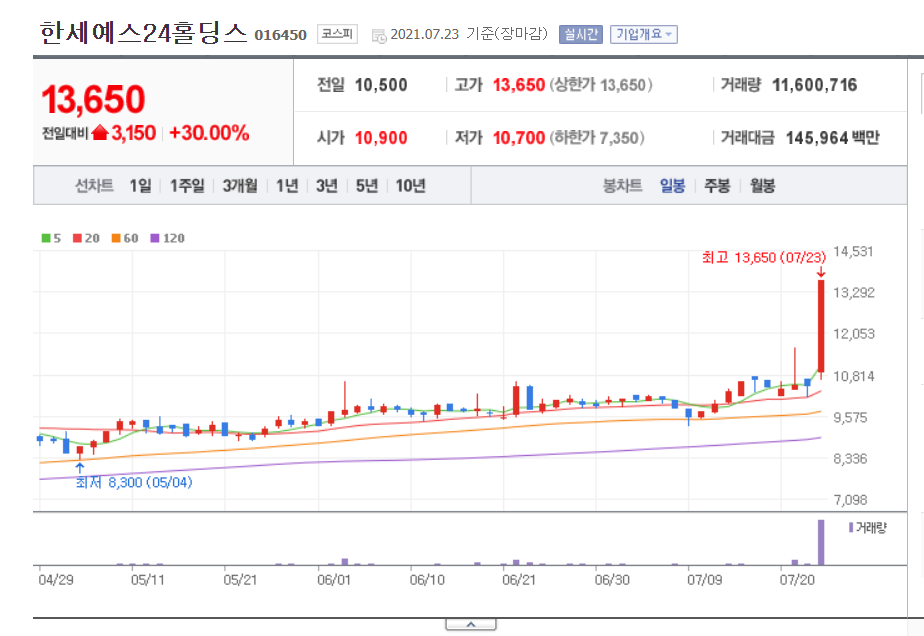This screenshot has height=636, width=924.
Task: Select the 1년 line chart tab
Action: pos(287,186)
